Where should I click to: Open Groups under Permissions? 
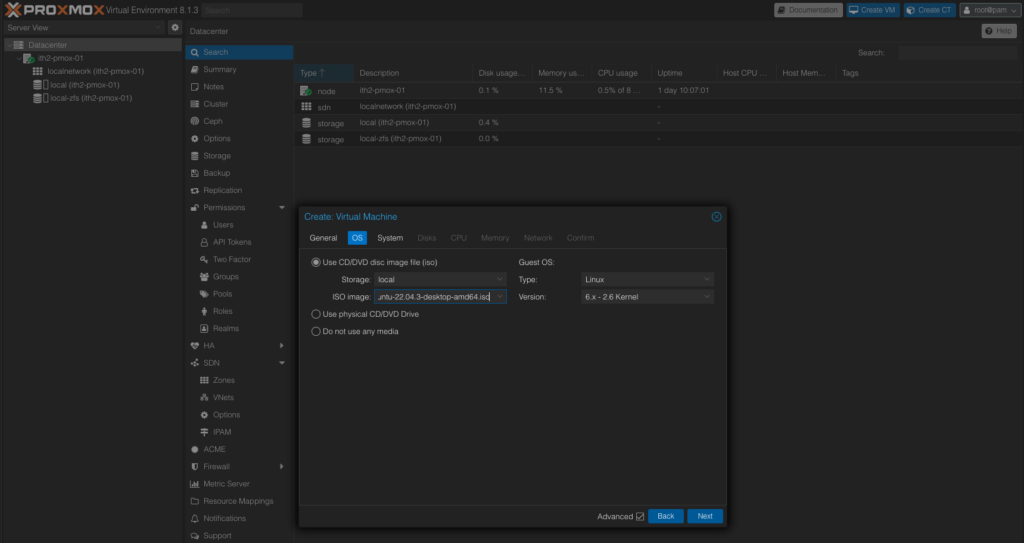(239, 276)
